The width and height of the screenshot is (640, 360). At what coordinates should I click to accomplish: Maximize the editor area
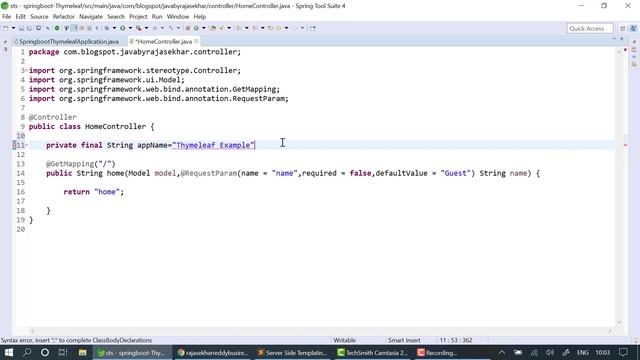coord(622,39)
